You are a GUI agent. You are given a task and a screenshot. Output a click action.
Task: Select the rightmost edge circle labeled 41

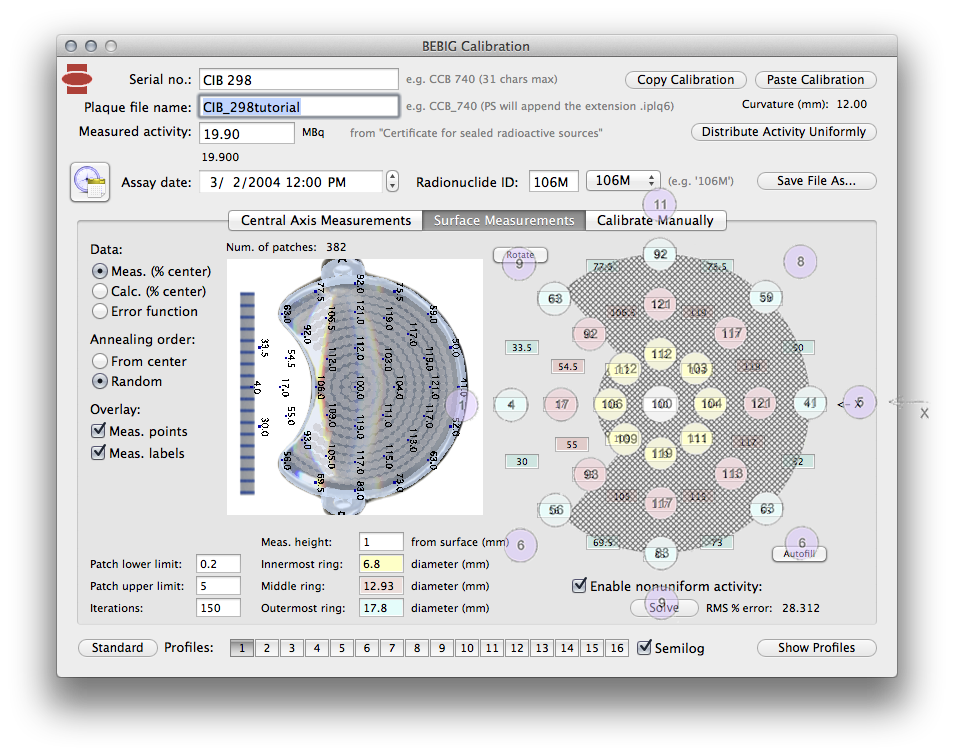click(810, 403)
